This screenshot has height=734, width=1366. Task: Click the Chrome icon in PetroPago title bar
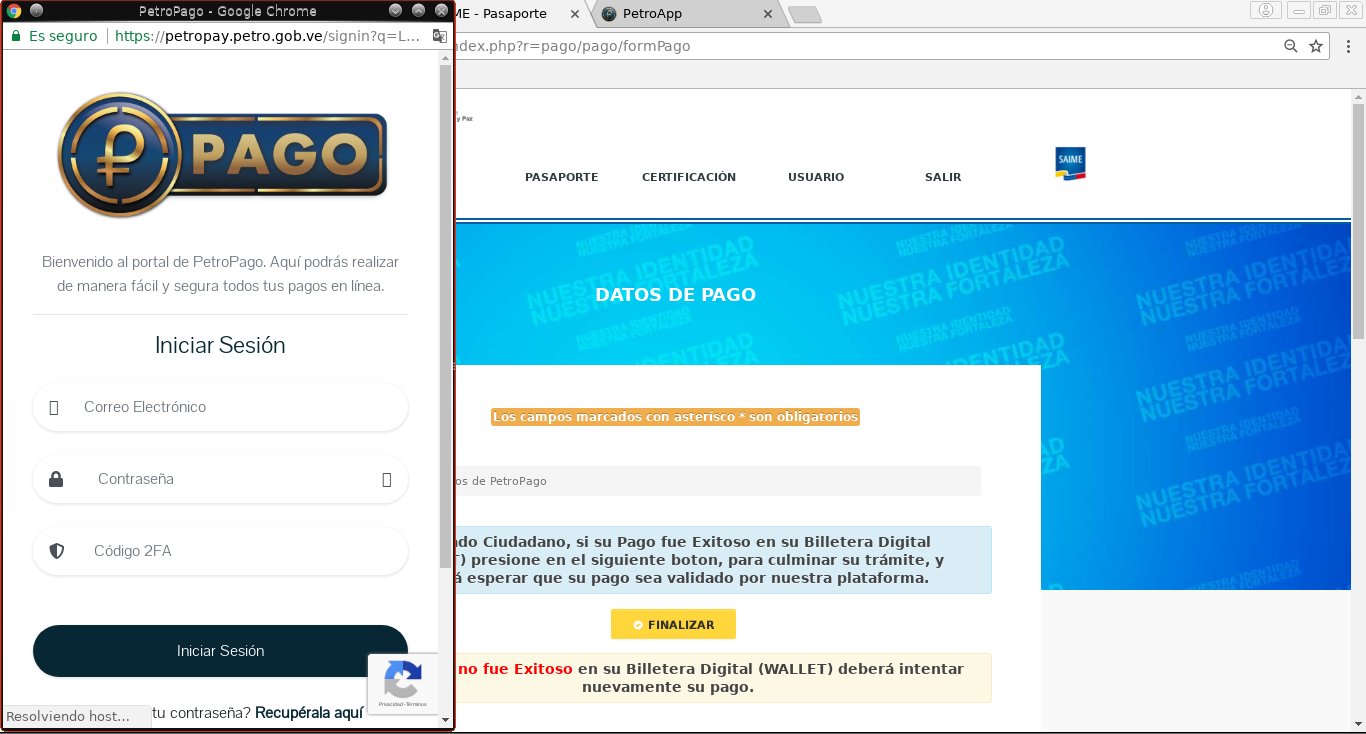14,11
